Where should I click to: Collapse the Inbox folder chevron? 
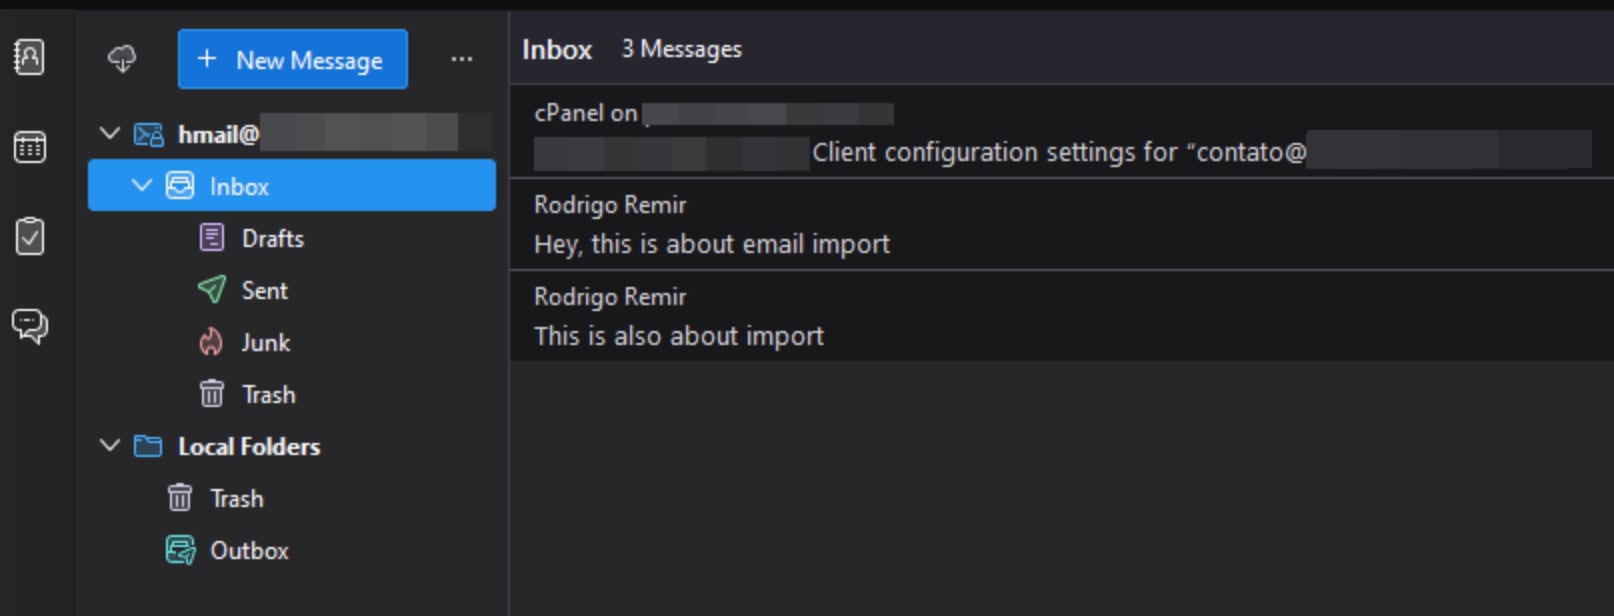click(x=142, y=186)
